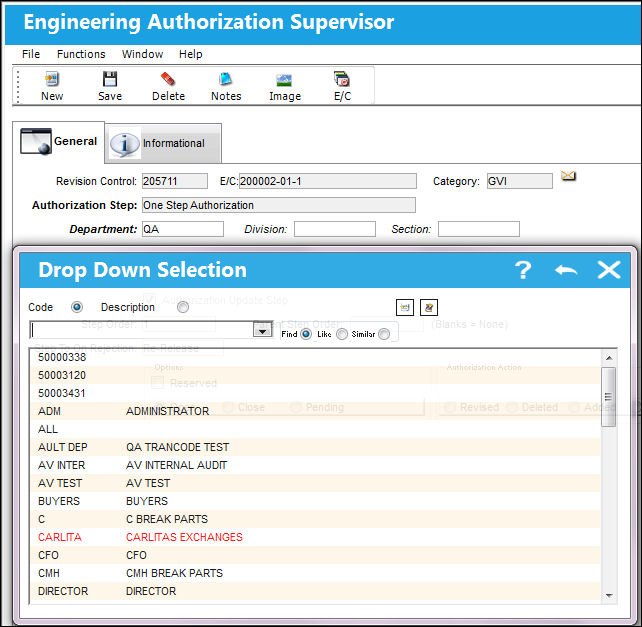Select the BUYERS row
This screenshot has height=627, width=642.
315,501
